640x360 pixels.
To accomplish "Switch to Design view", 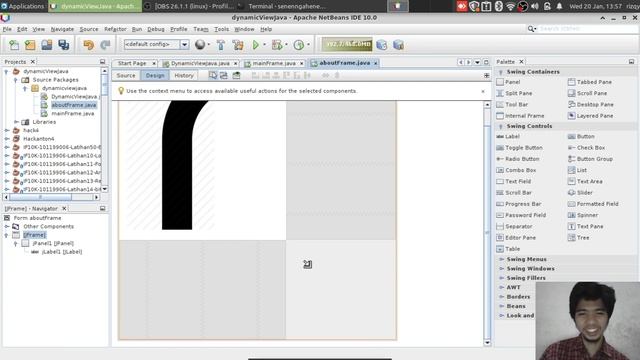I will point(155,76).
